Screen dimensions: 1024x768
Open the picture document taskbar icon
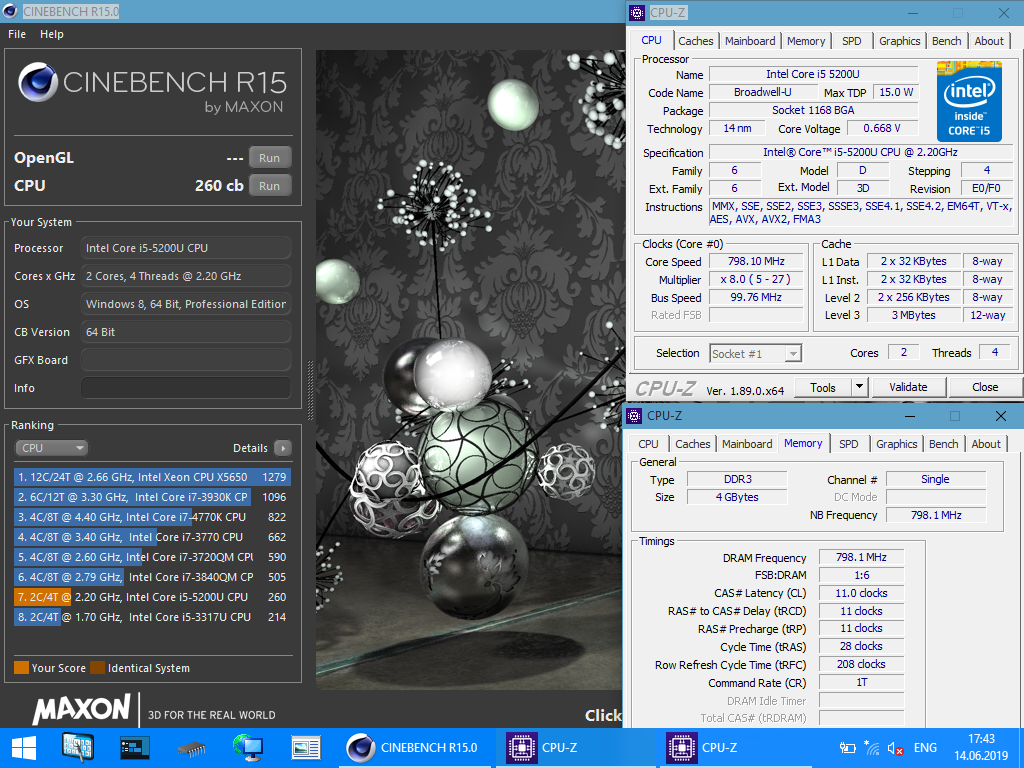click(x=305, y=748)
